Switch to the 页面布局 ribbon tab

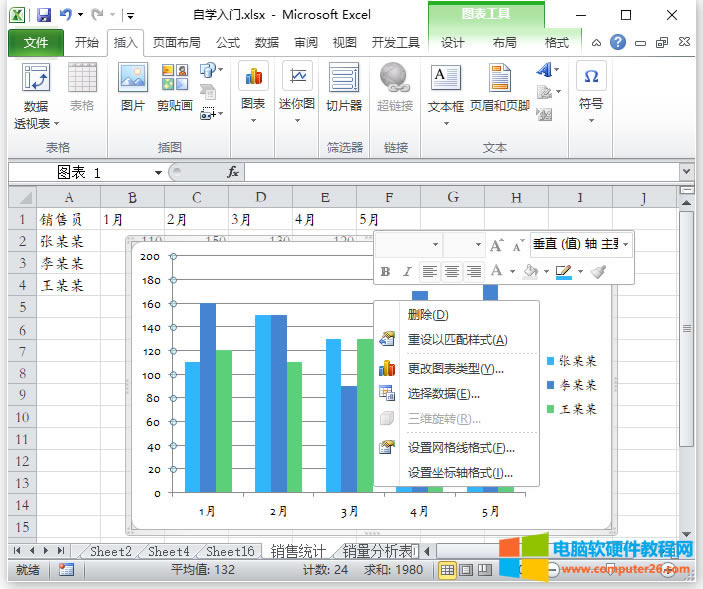pyautogui.click(x=176, y=43)
